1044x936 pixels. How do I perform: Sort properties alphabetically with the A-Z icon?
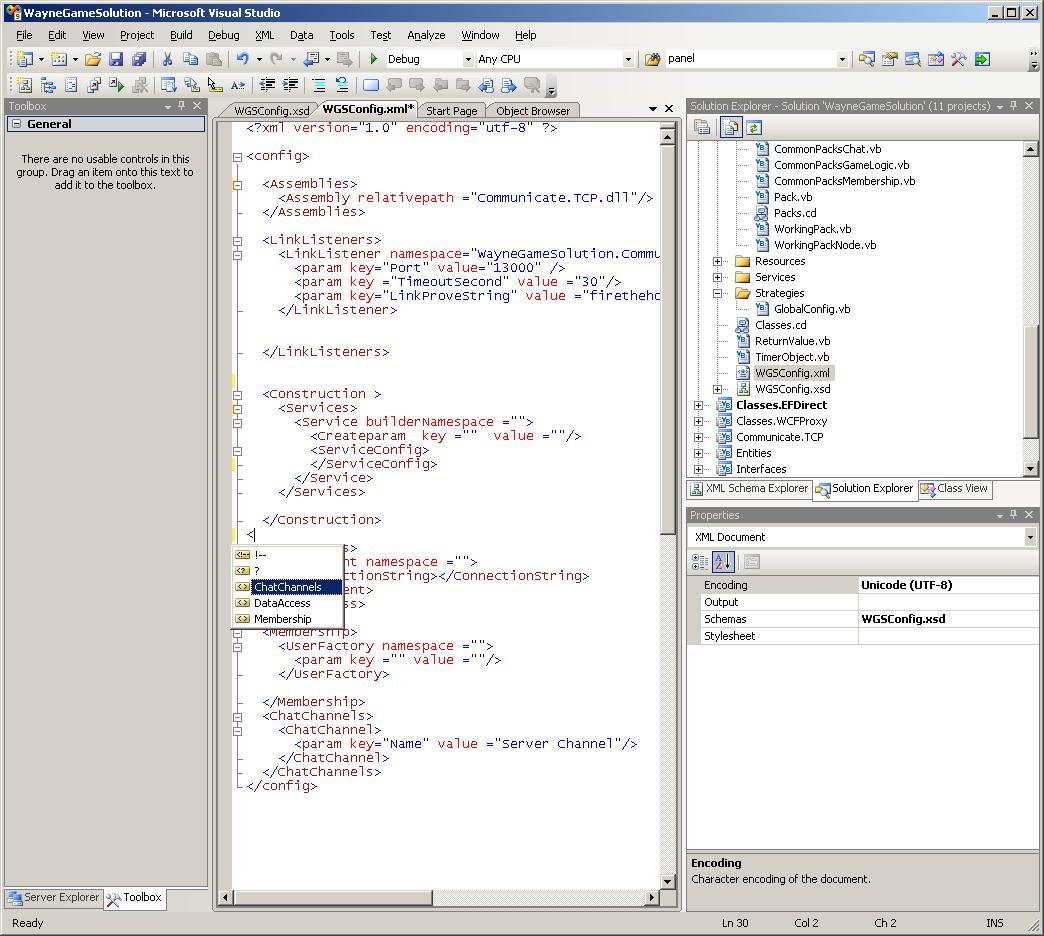pyautogui.click(x=723, y=562)
